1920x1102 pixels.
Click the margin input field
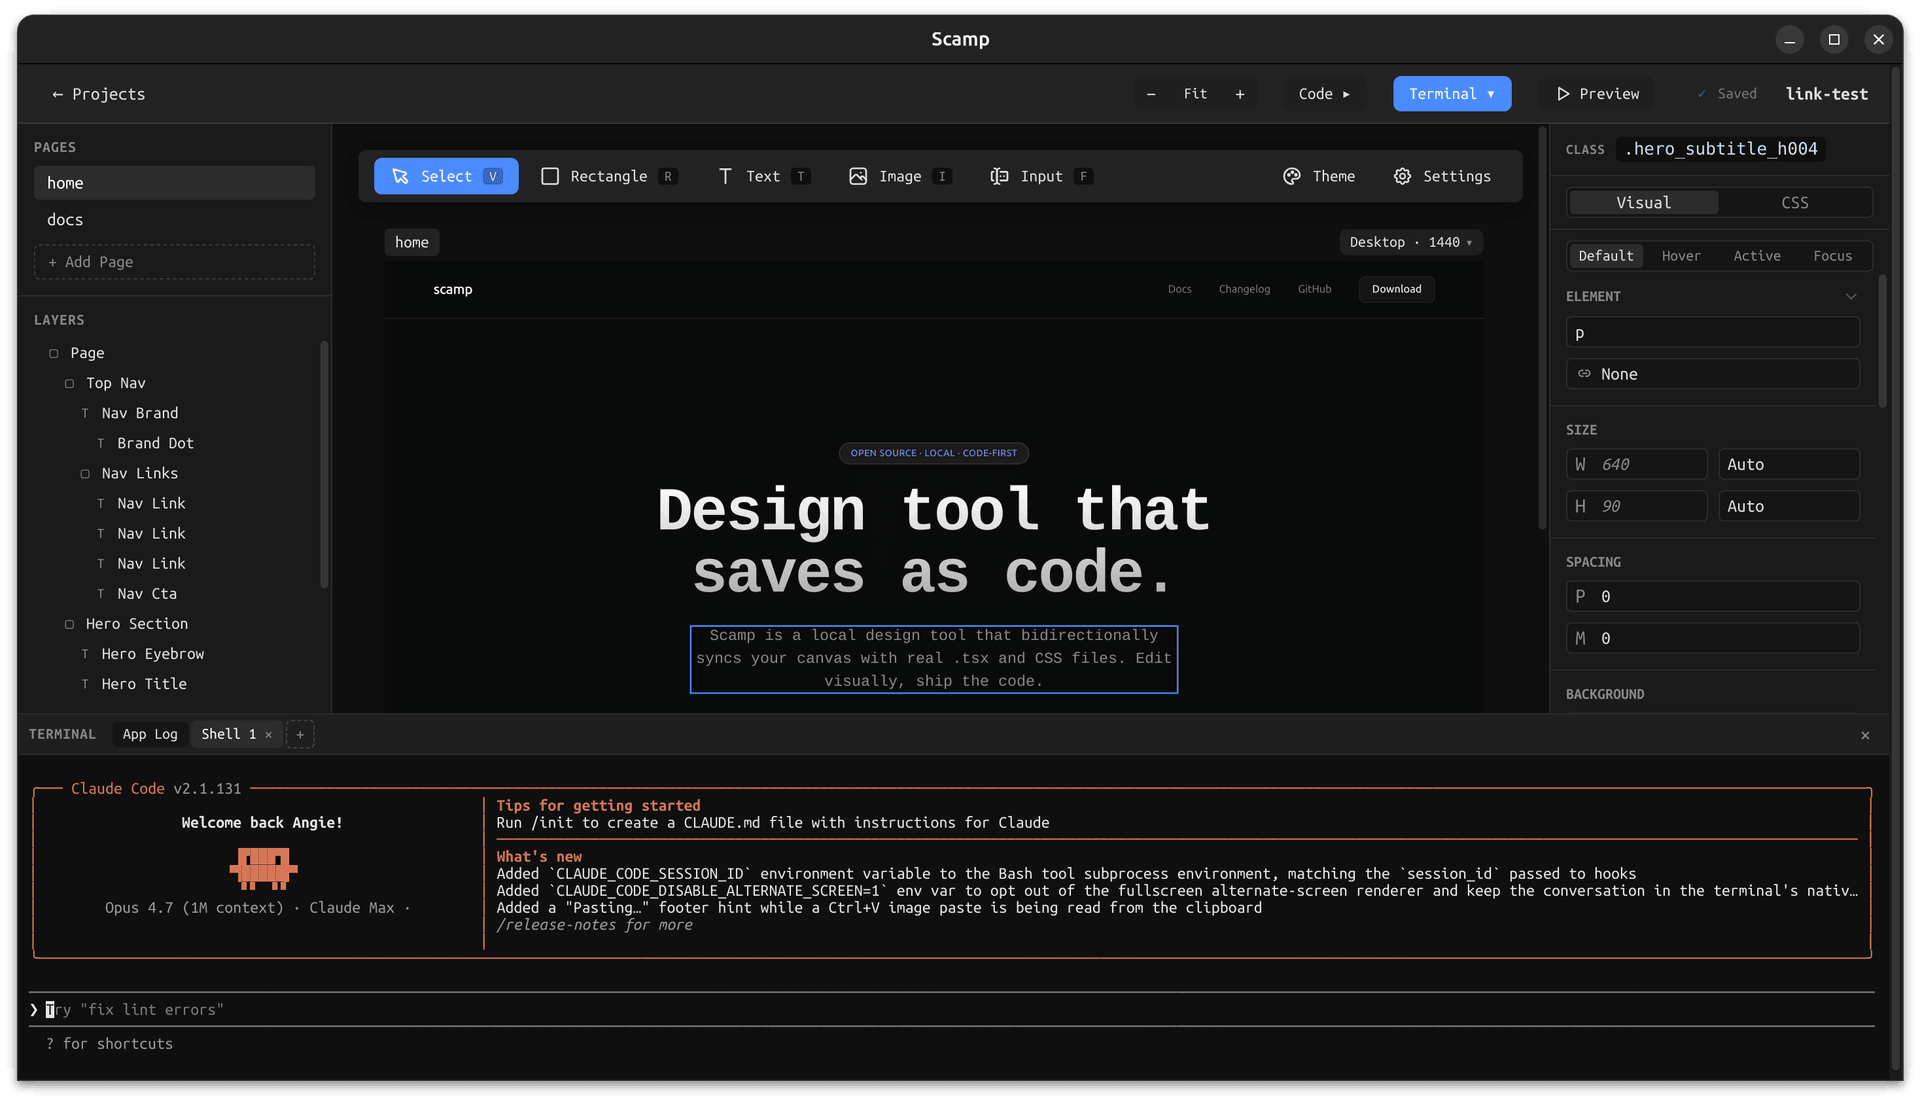[1712, 638]
